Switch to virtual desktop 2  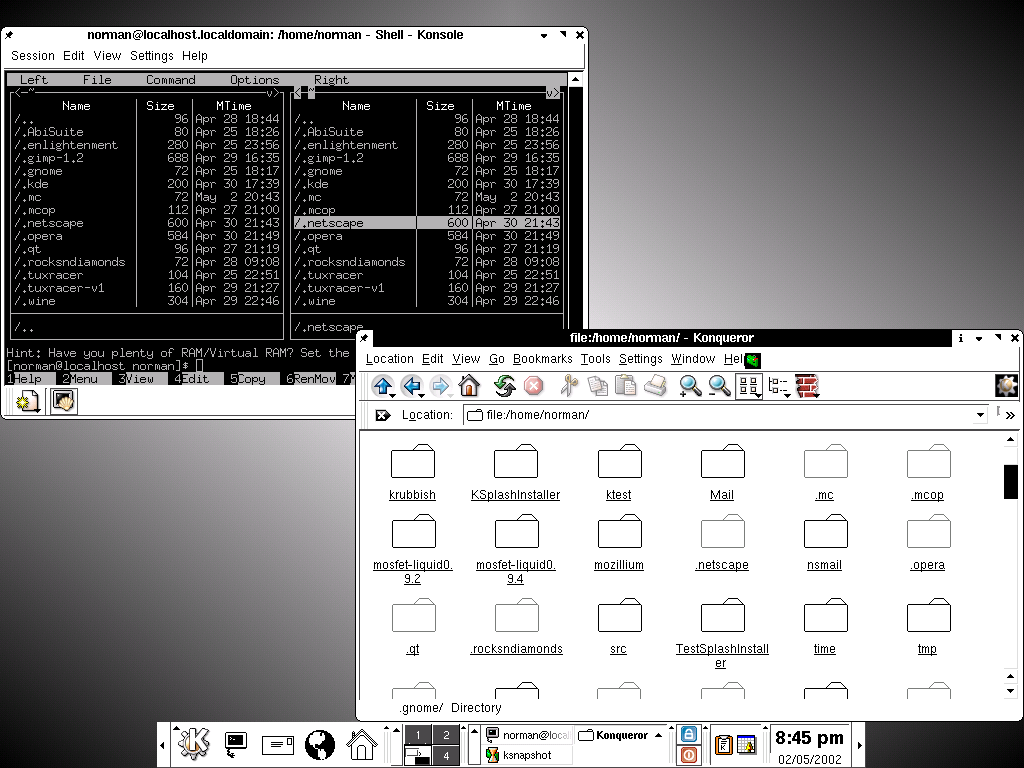pyautogui.click(x=446, y=735)
